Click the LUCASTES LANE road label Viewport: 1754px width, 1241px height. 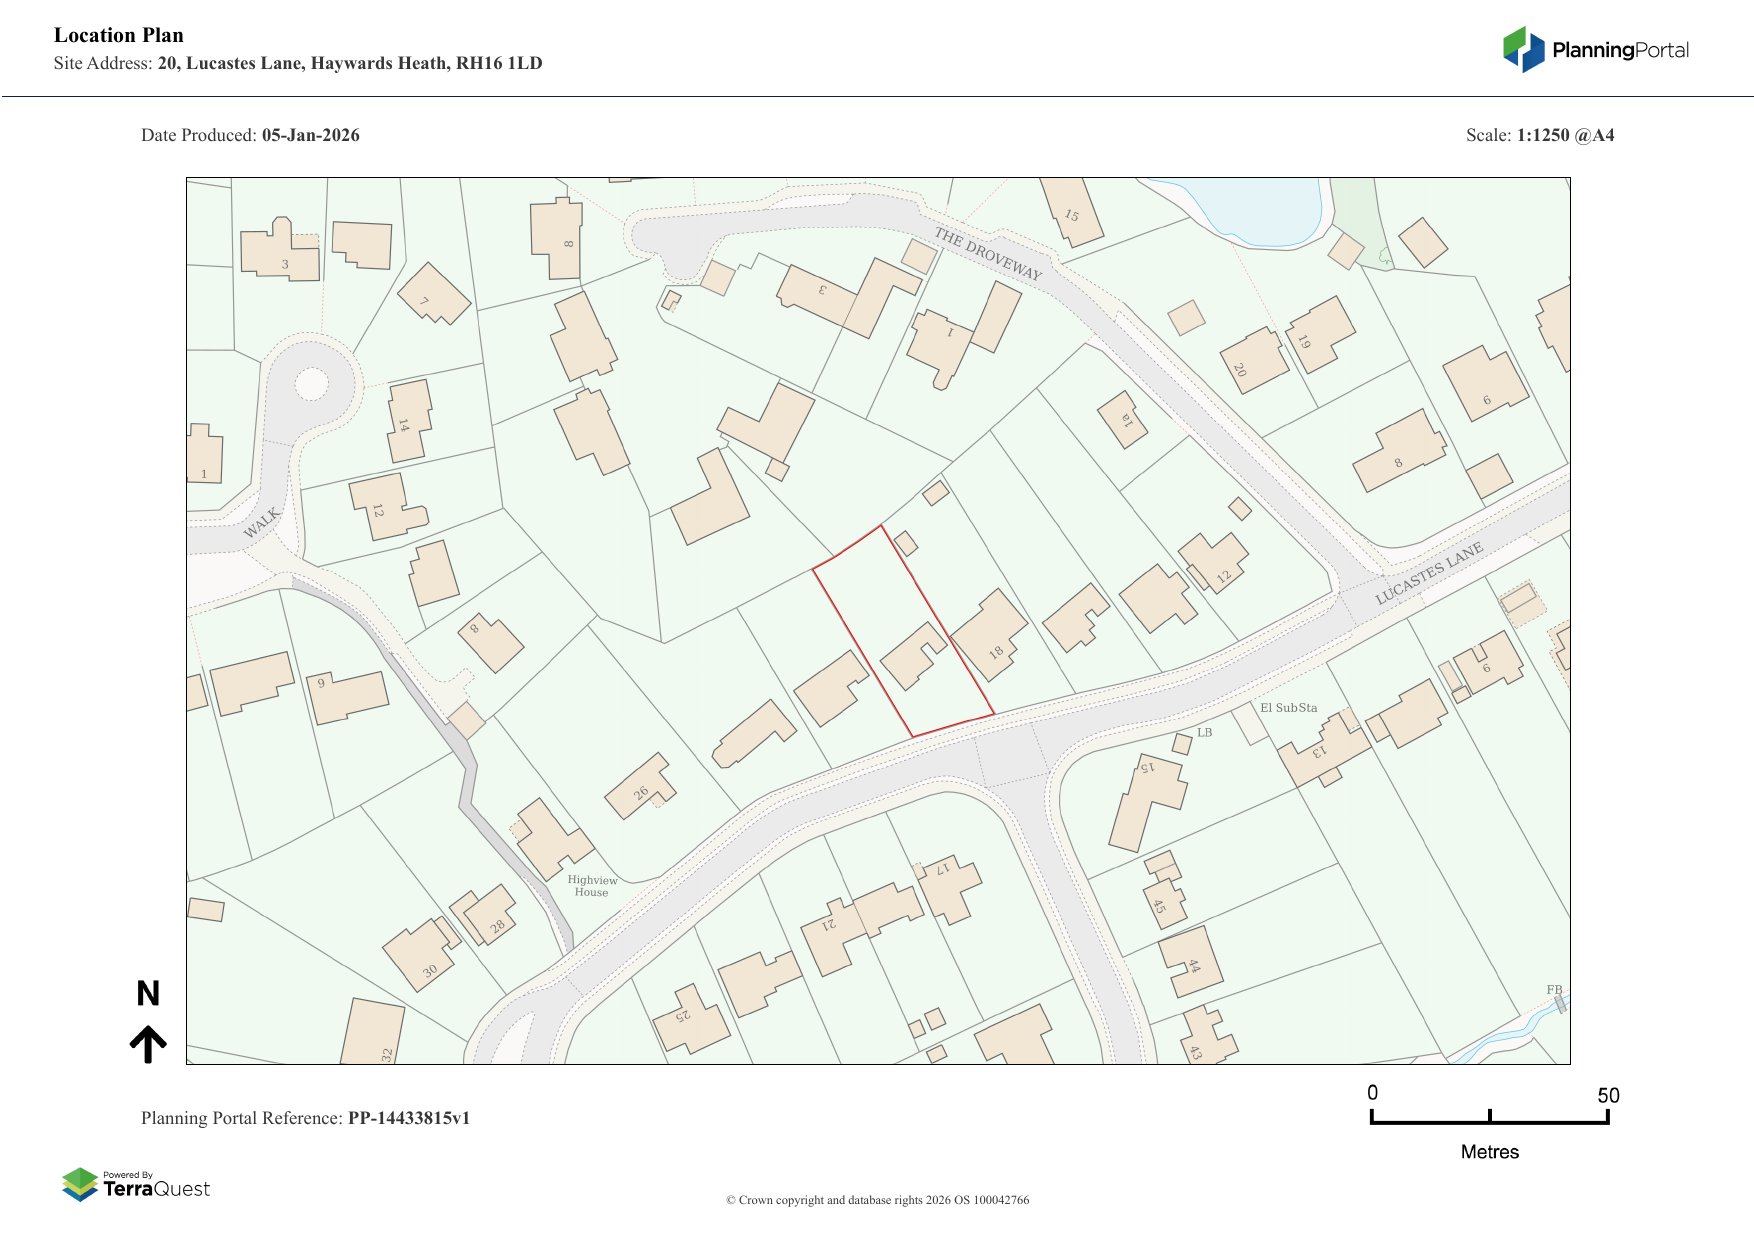1429,573
